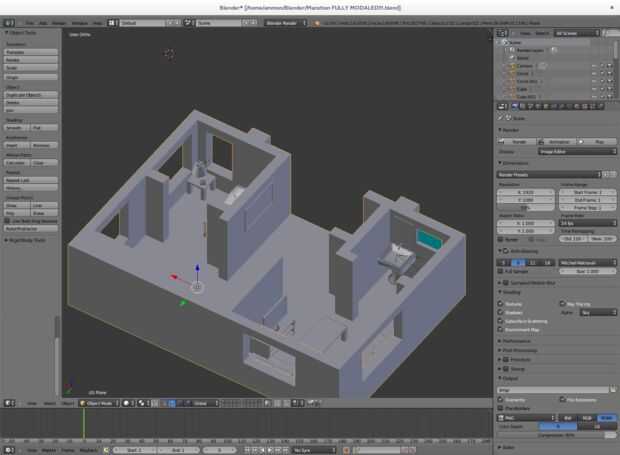Click the output folder browse icon
This screenshot has height=455, width=620.
point(612,389)
